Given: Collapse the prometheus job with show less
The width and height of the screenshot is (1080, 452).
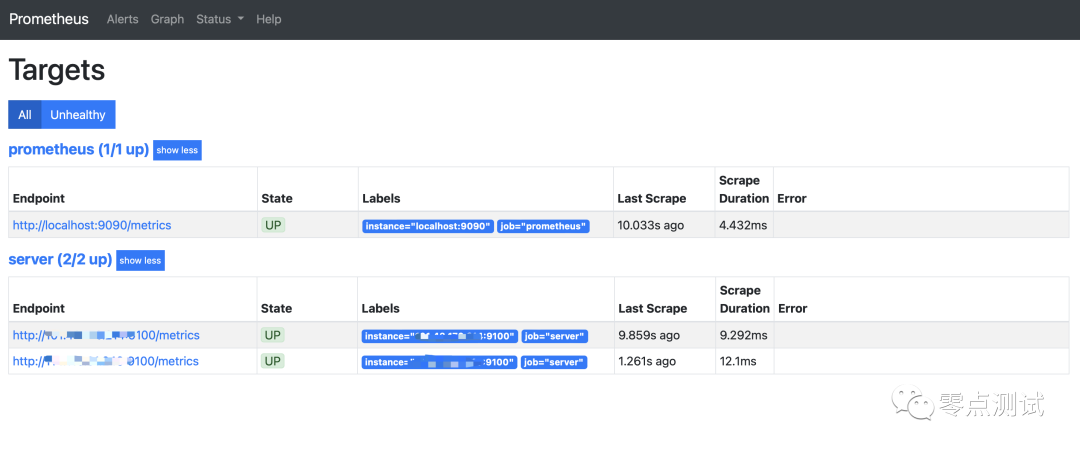Looking at the screenshot, I should coord(177,150).
